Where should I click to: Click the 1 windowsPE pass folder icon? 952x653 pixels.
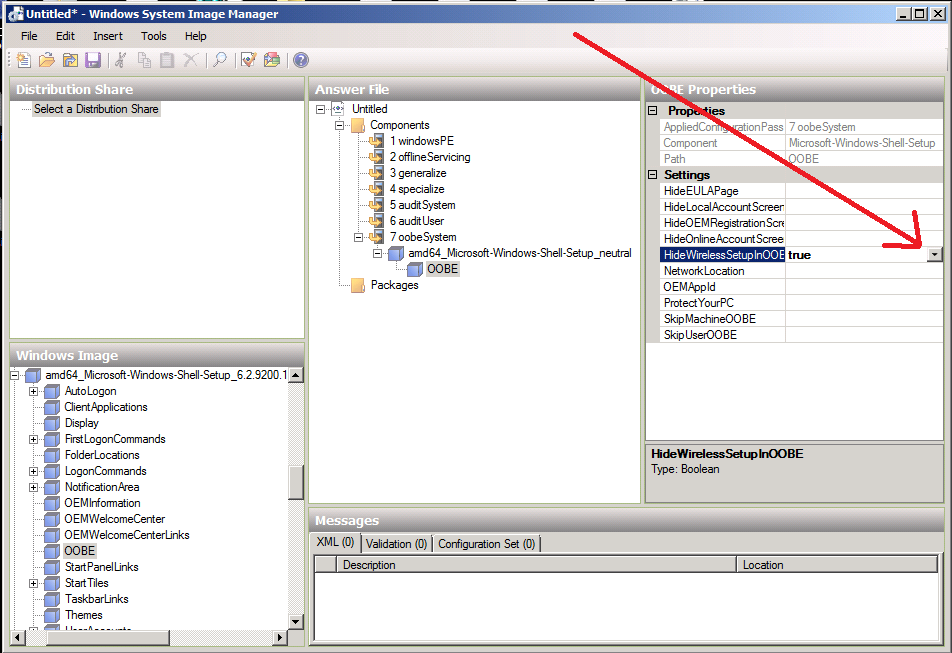[x=376, y=141]
